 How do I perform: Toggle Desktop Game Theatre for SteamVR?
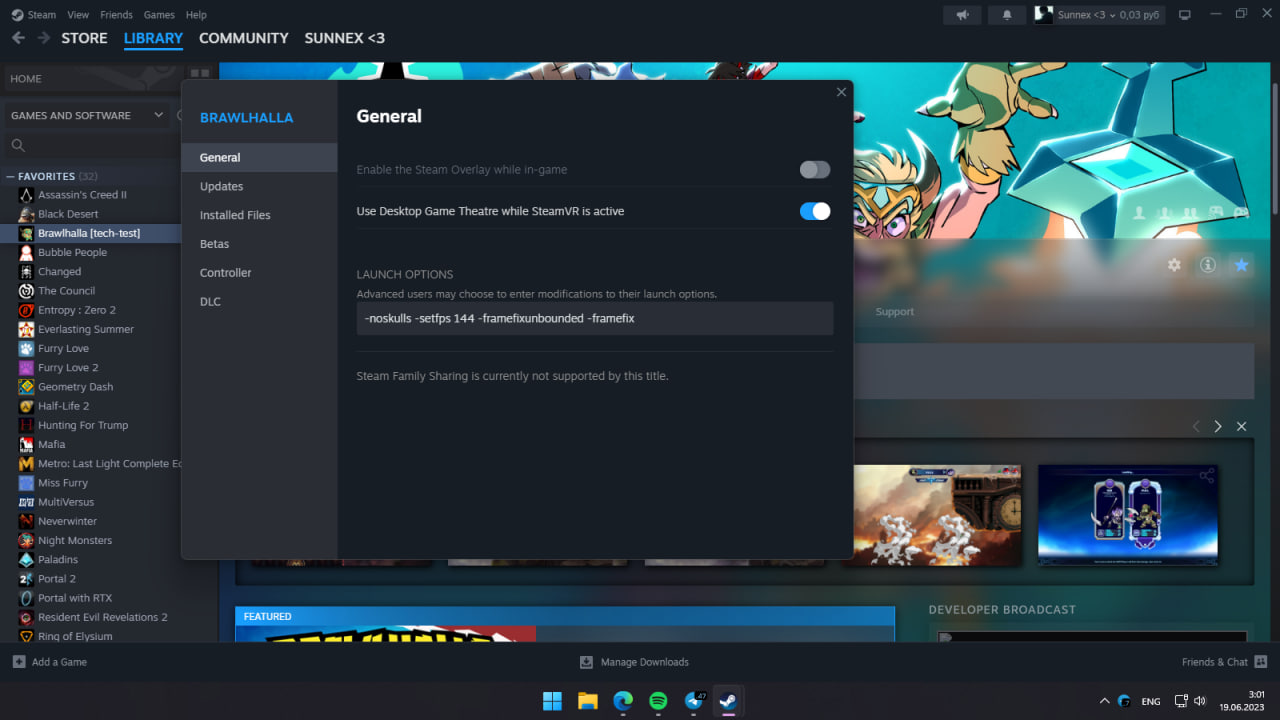click(x=815, y=211)
